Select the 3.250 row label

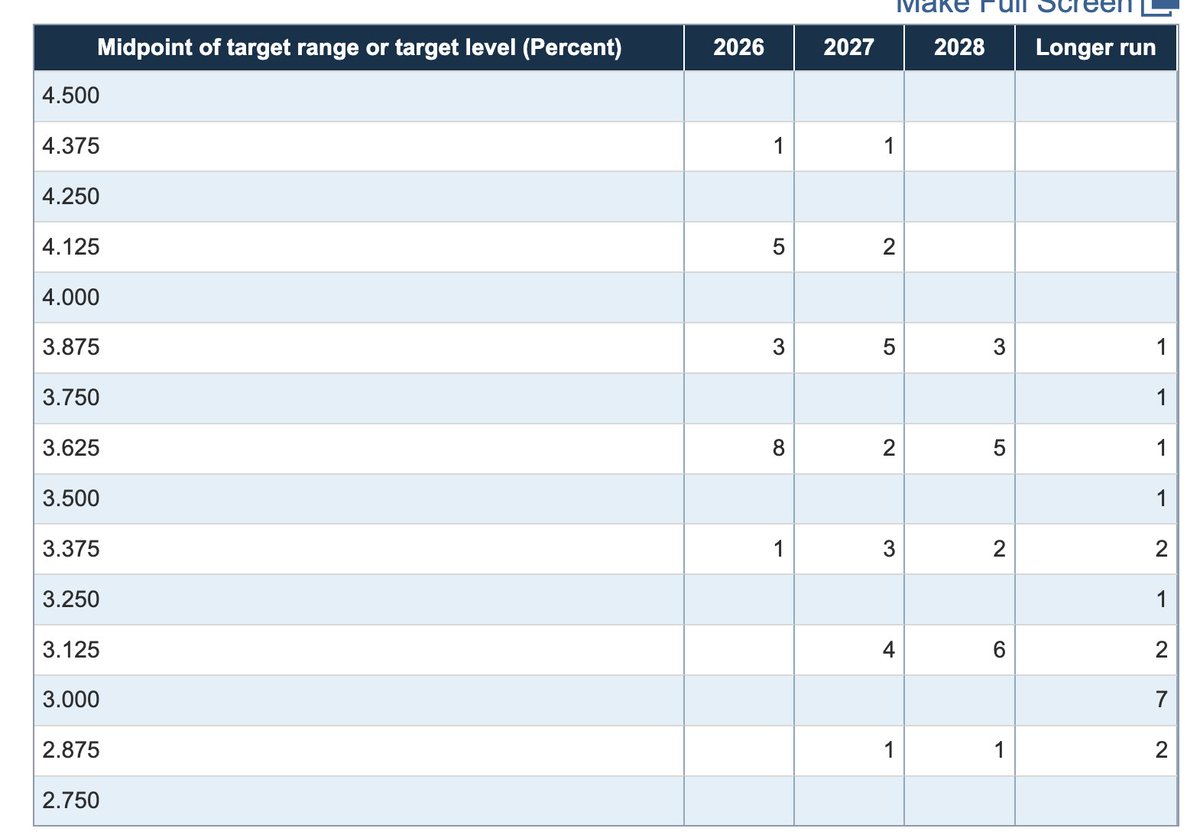tap(71, 600)
